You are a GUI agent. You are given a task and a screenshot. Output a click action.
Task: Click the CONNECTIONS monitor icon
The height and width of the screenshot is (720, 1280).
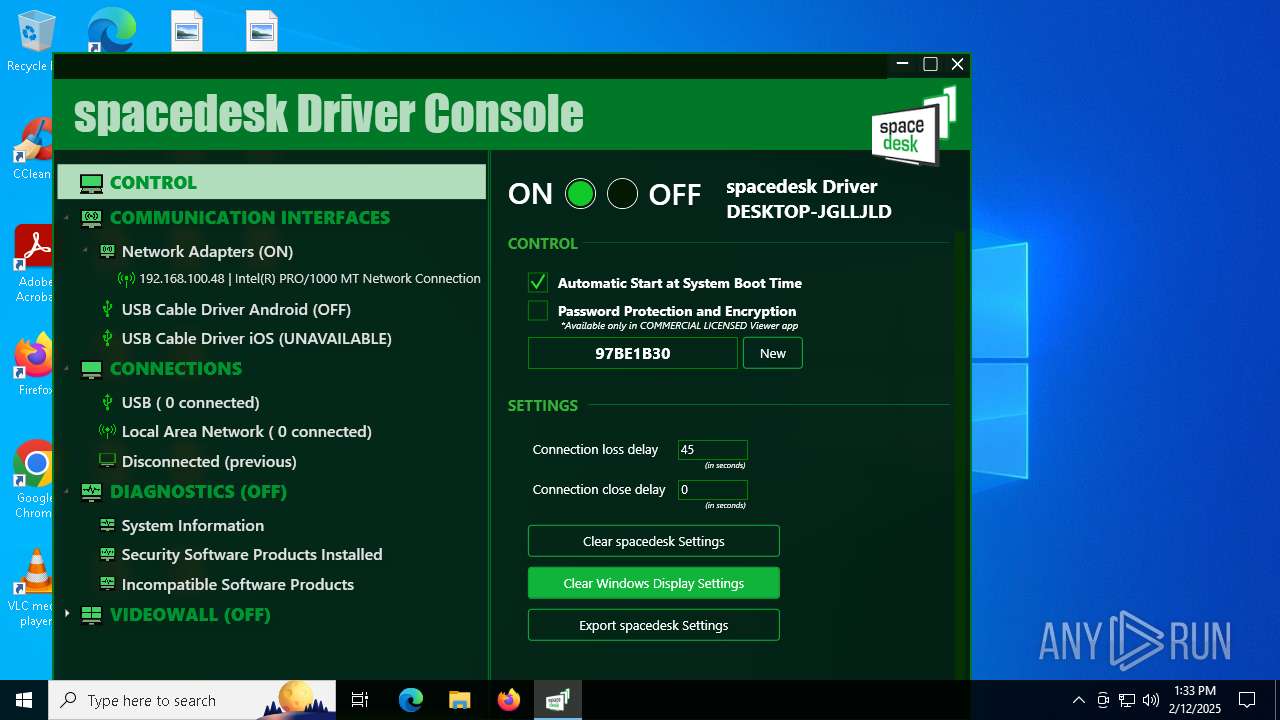(91, 369)
